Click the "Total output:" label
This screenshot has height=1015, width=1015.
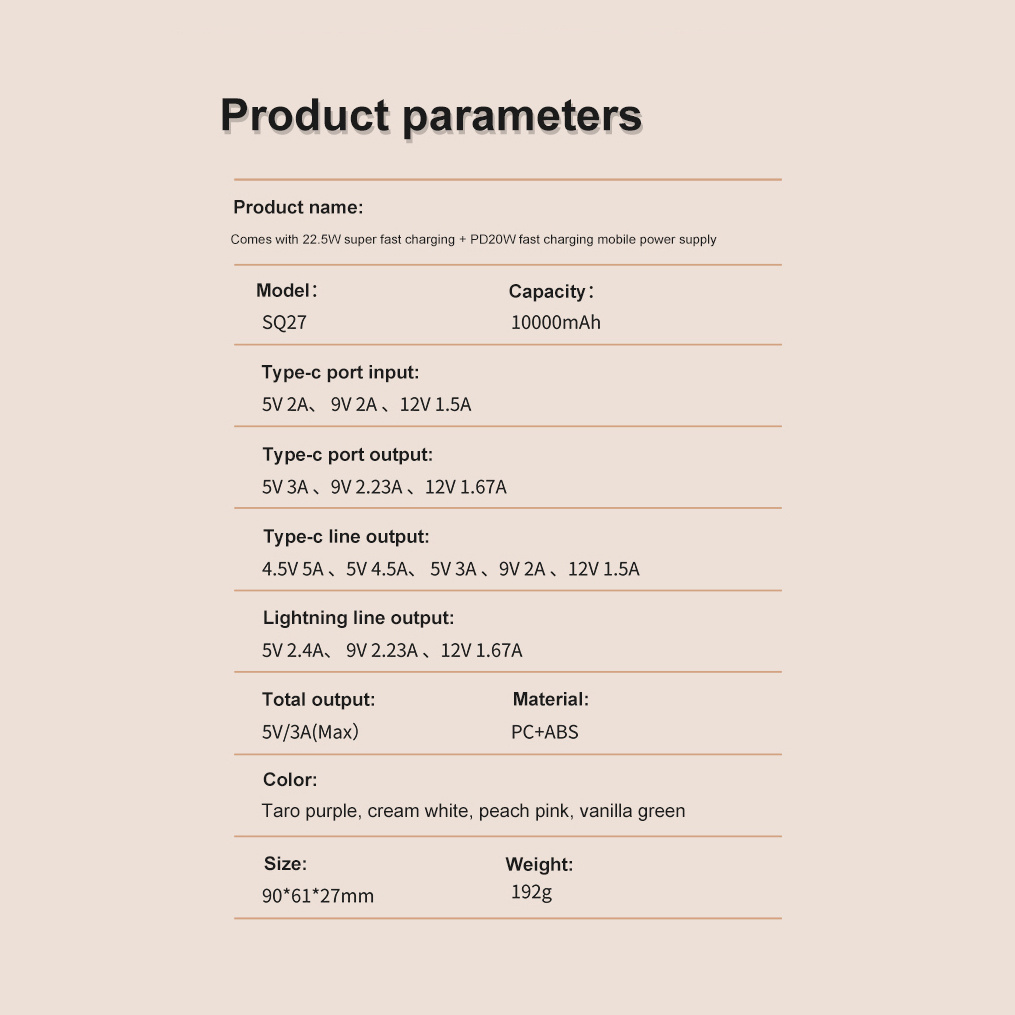(318, 700)
